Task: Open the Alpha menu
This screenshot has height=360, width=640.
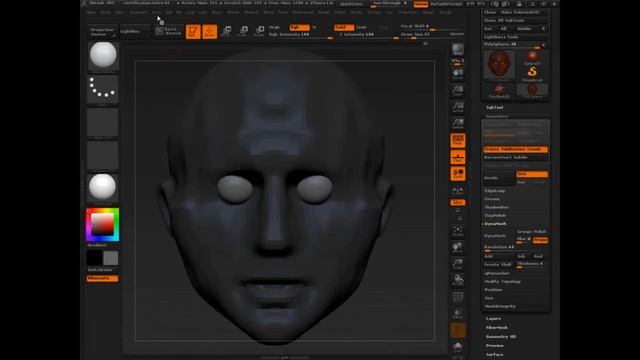Action: click(x=91, y=13)
